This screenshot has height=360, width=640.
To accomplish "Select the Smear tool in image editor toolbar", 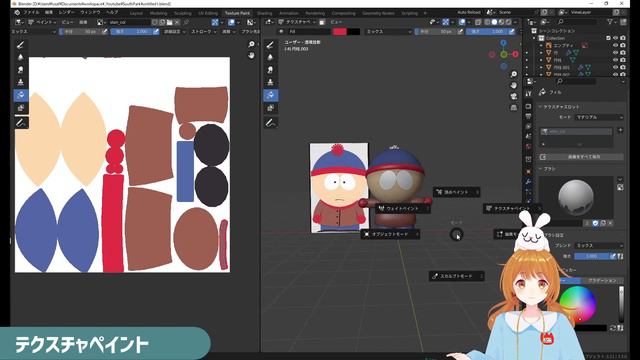I will [x=21, y=70].
